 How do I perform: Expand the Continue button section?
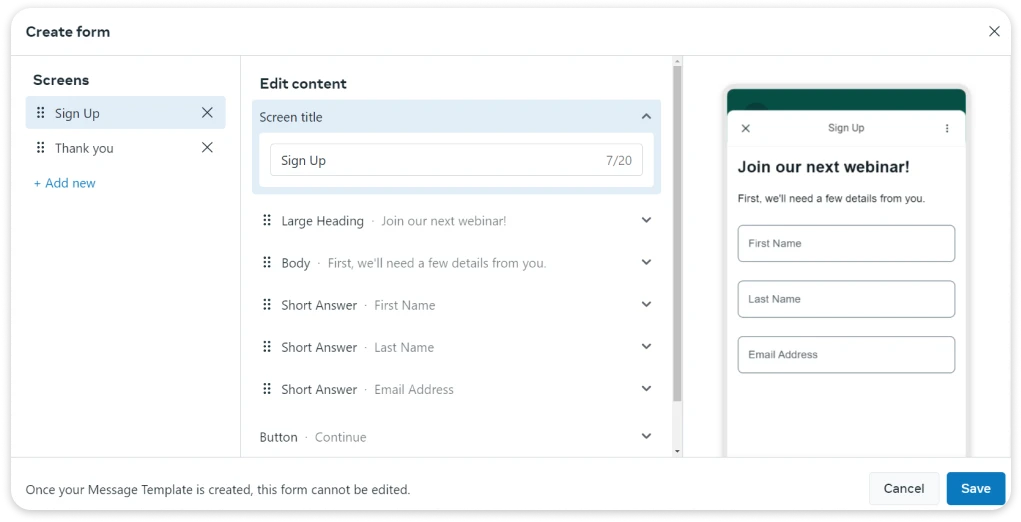pyautogui.click(x=646, y=436)
